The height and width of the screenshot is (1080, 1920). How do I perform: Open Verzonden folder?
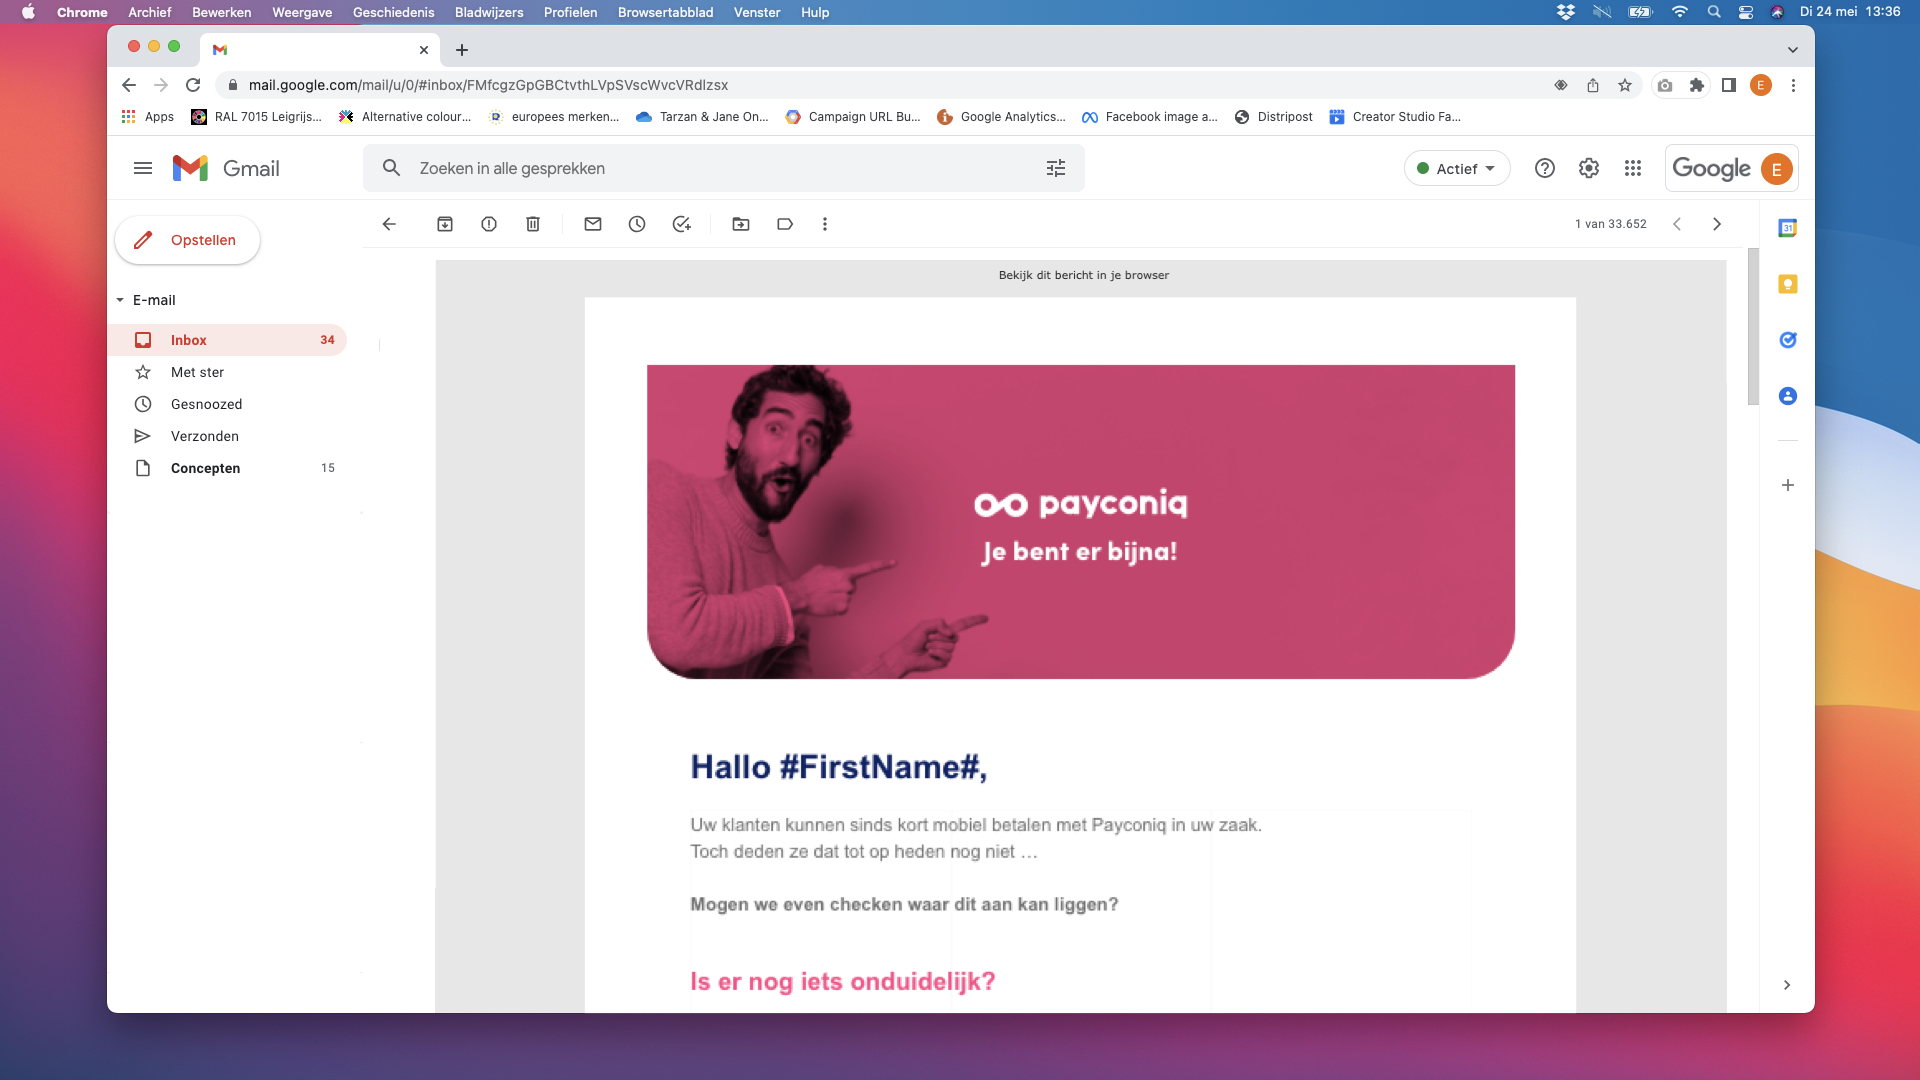(227, 436)
